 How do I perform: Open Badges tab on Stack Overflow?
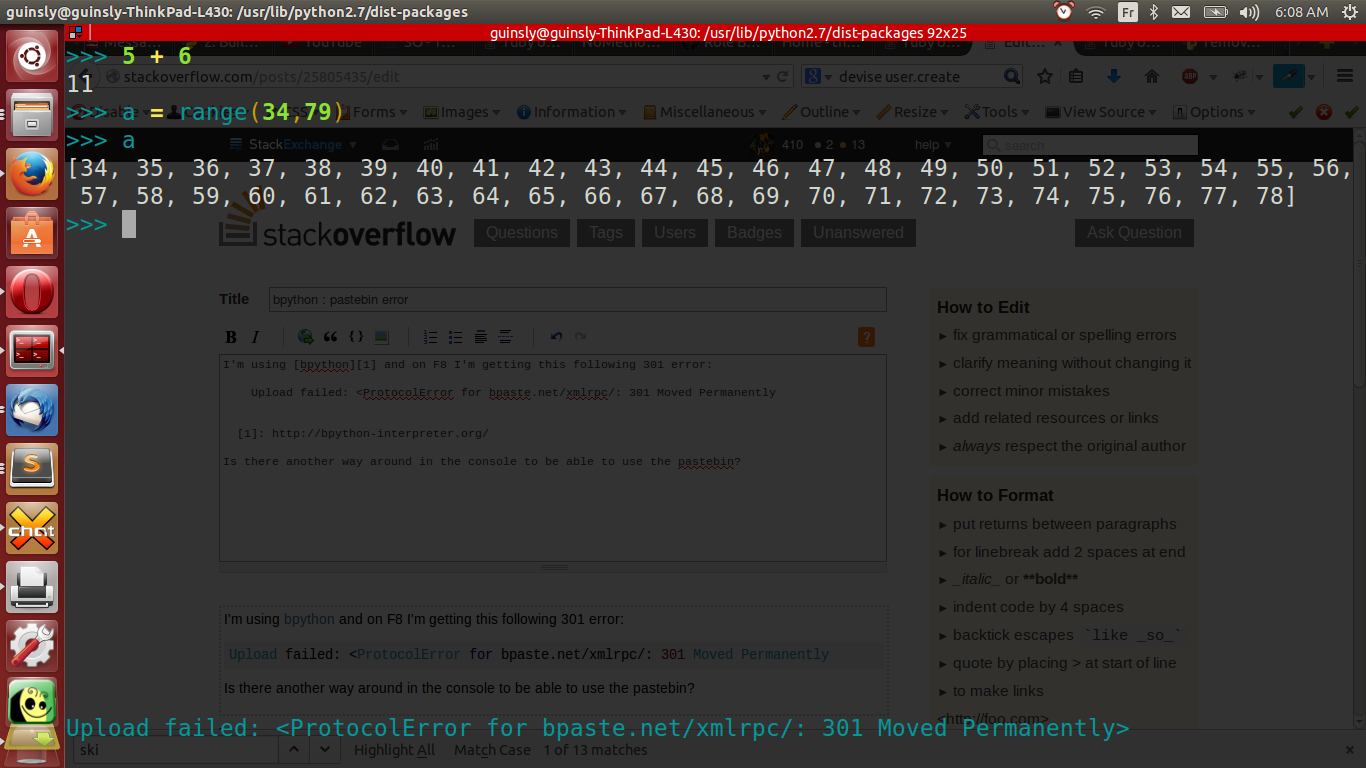click(x=754, y=233)
